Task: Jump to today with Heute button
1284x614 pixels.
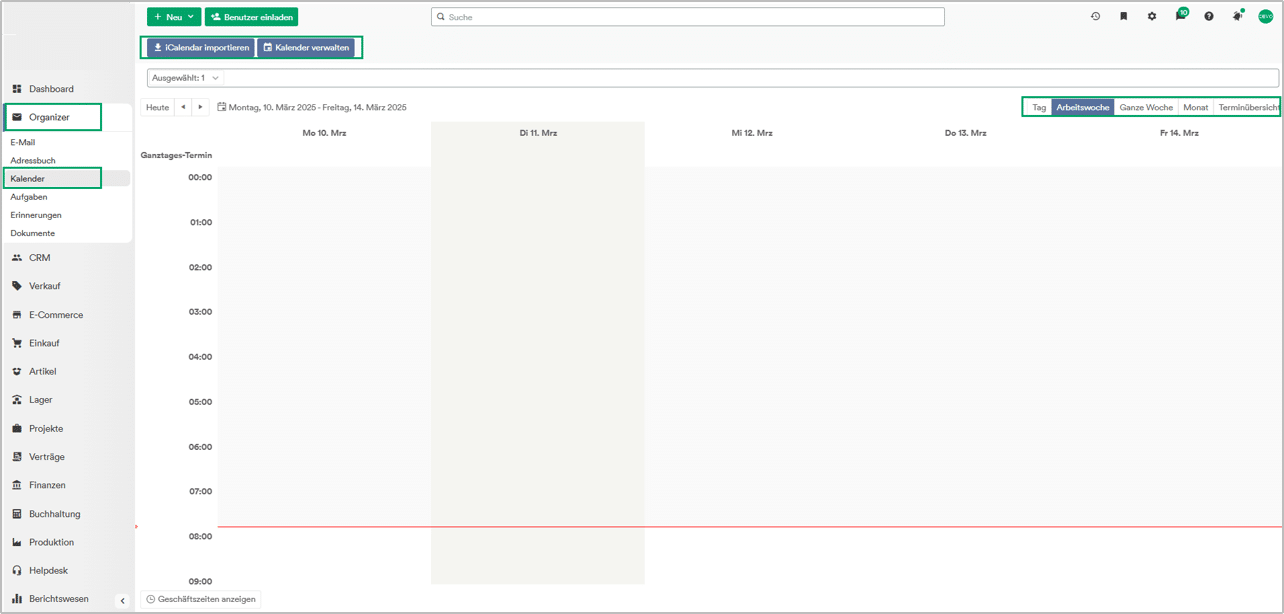Action: (x=158, y=107)
